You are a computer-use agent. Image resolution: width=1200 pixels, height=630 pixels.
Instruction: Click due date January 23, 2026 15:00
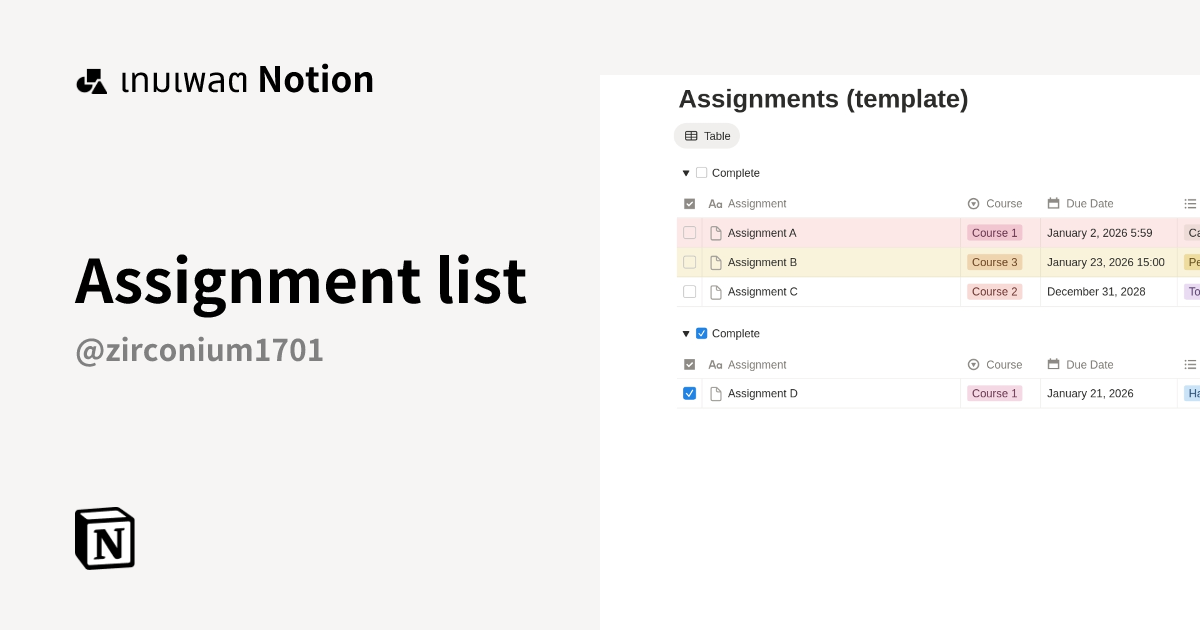click(x=1106, y=262)
